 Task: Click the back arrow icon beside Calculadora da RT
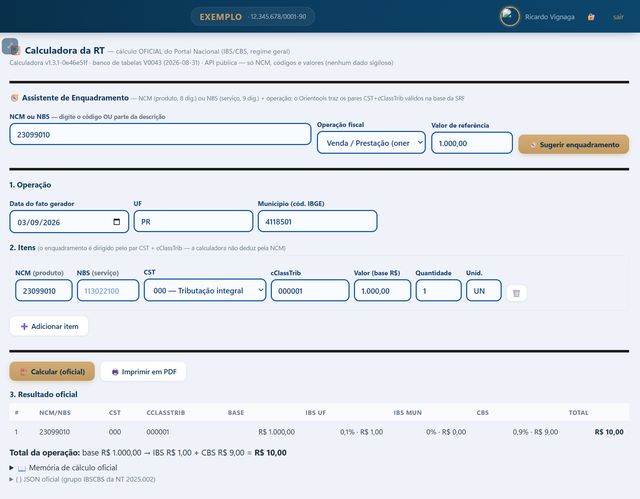(10, 47)
